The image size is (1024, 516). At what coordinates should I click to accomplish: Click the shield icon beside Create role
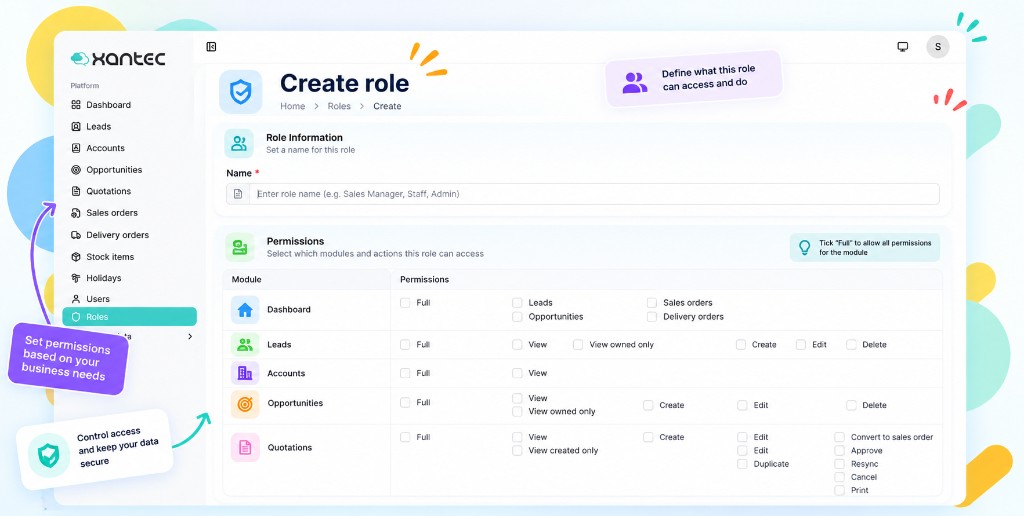(x=240, y=92)
